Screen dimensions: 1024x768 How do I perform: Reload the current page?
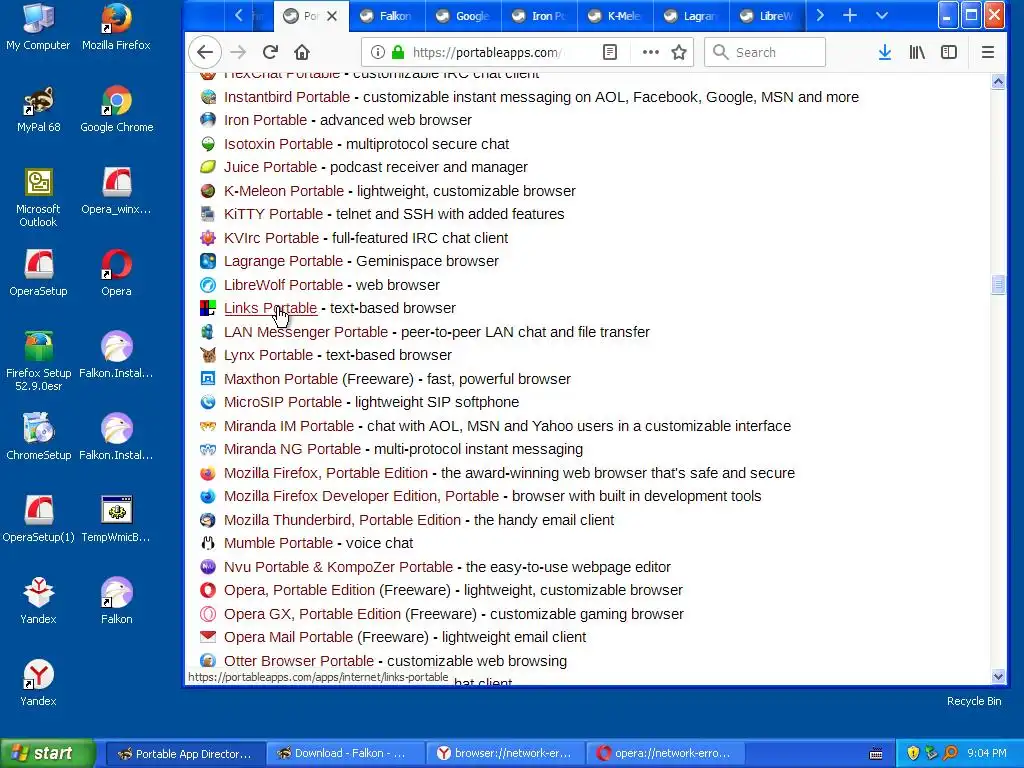coord(270,52)
